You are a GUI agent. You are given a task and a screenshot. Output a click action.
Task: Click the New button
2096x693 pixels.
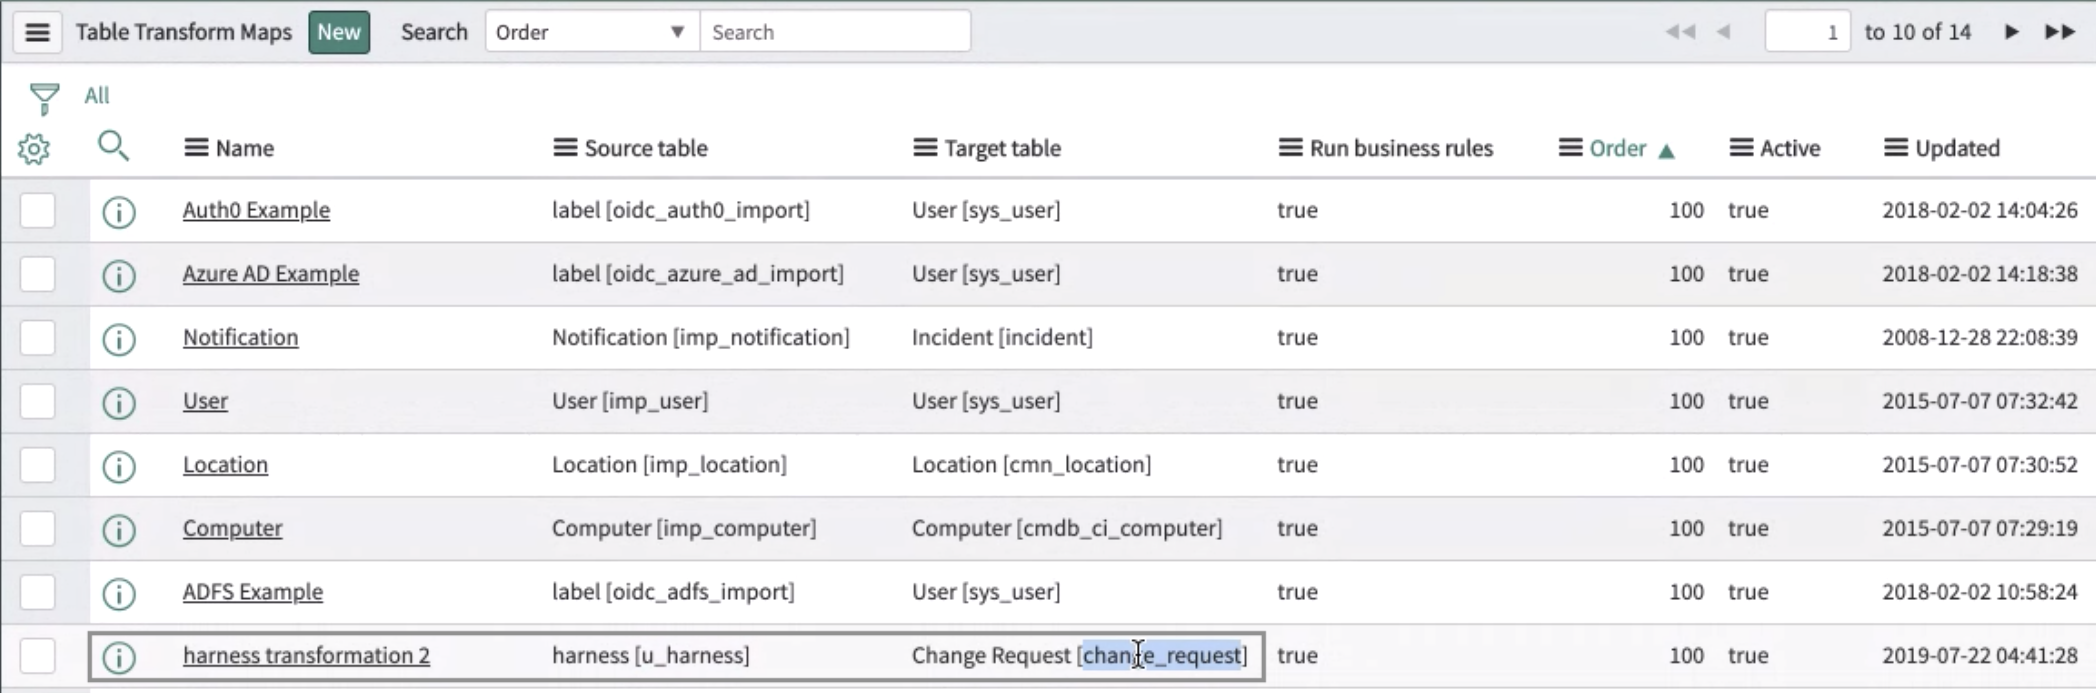tap(339, 32)
